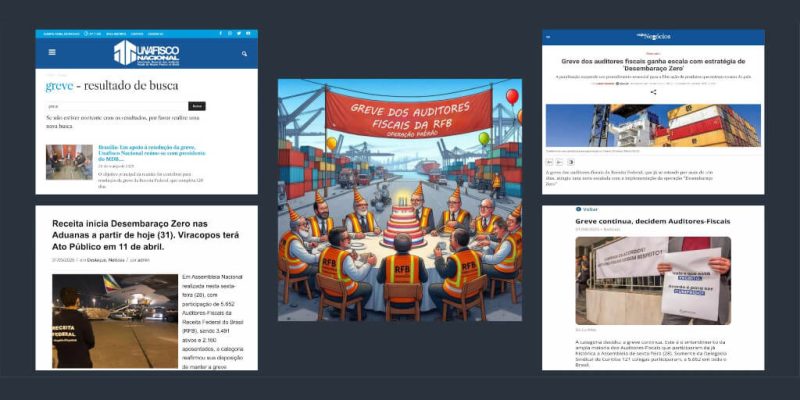This screenshot has width=800, height=400.
Task: Open the Brasília greve search result title
Action: [152, 153]
